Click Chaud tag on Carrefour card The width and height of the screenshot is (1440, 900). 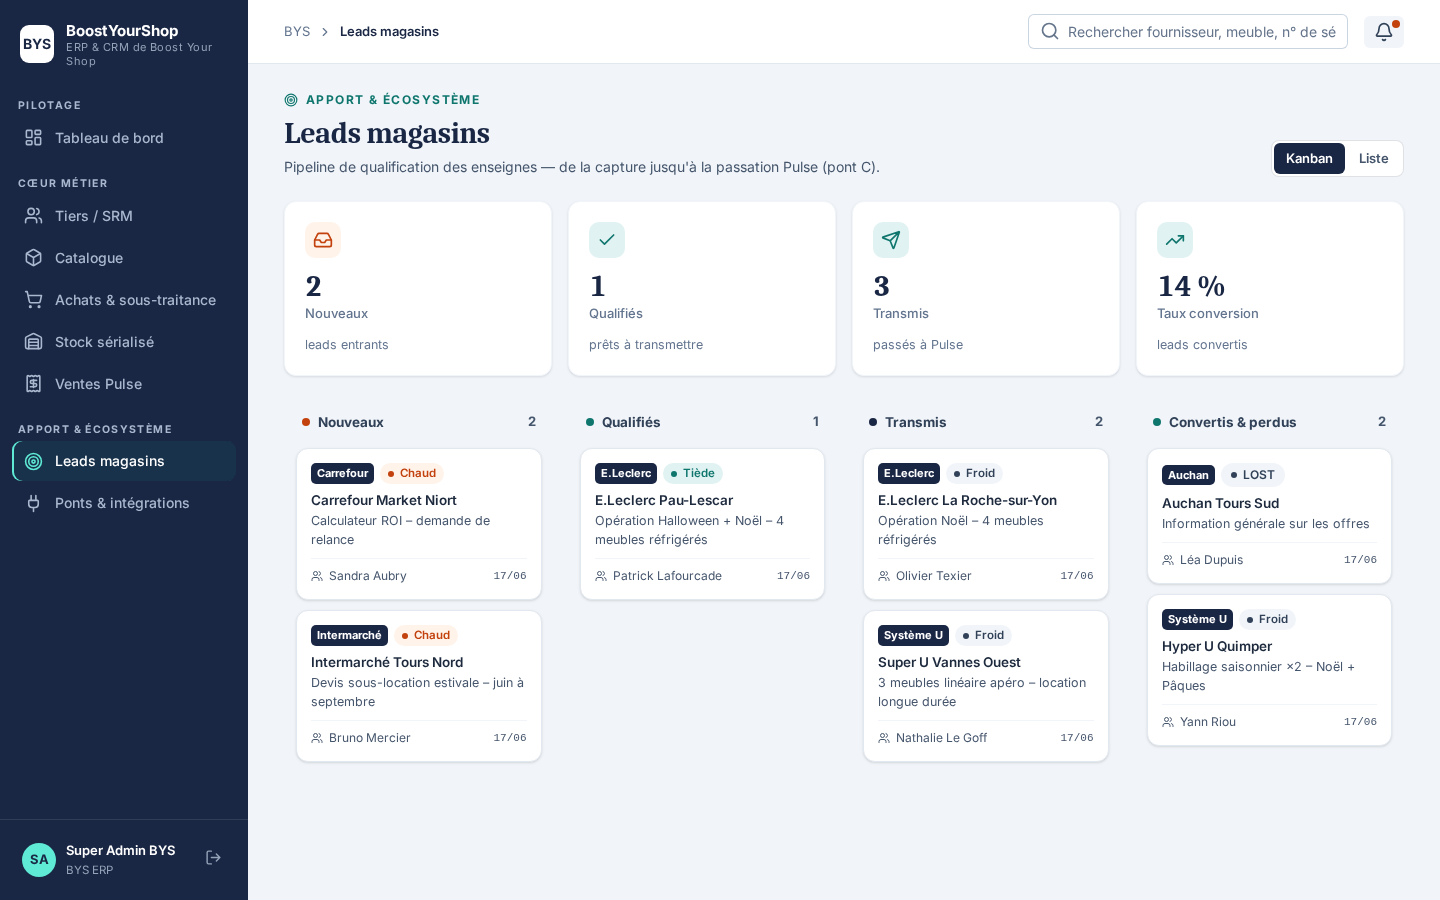pos(411,473)
